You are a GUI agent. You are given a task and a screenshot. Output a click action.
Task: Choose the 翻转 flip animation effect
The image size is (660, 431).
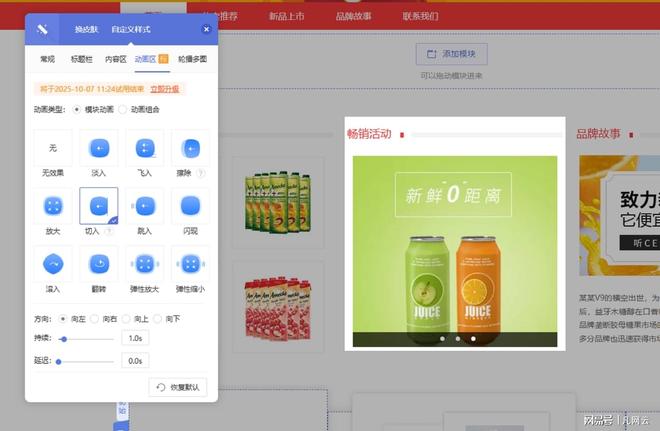(x=99, y=265)
